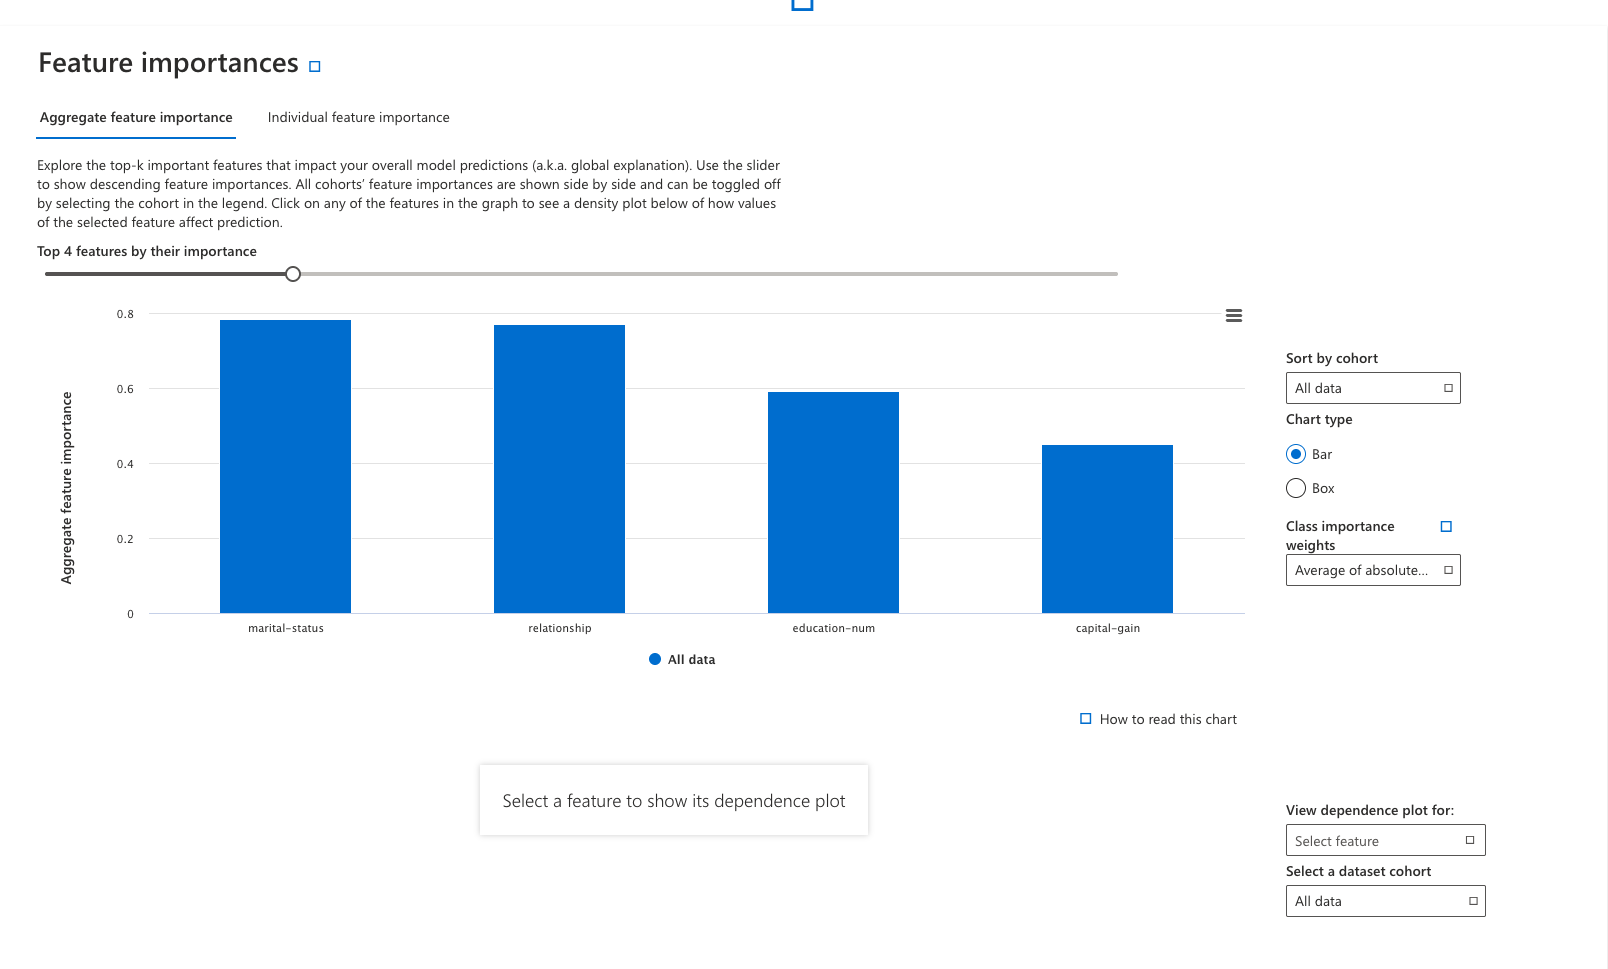Open the chart hamburger menu
1608x969 pixels.
click(x=1234, y=316)
